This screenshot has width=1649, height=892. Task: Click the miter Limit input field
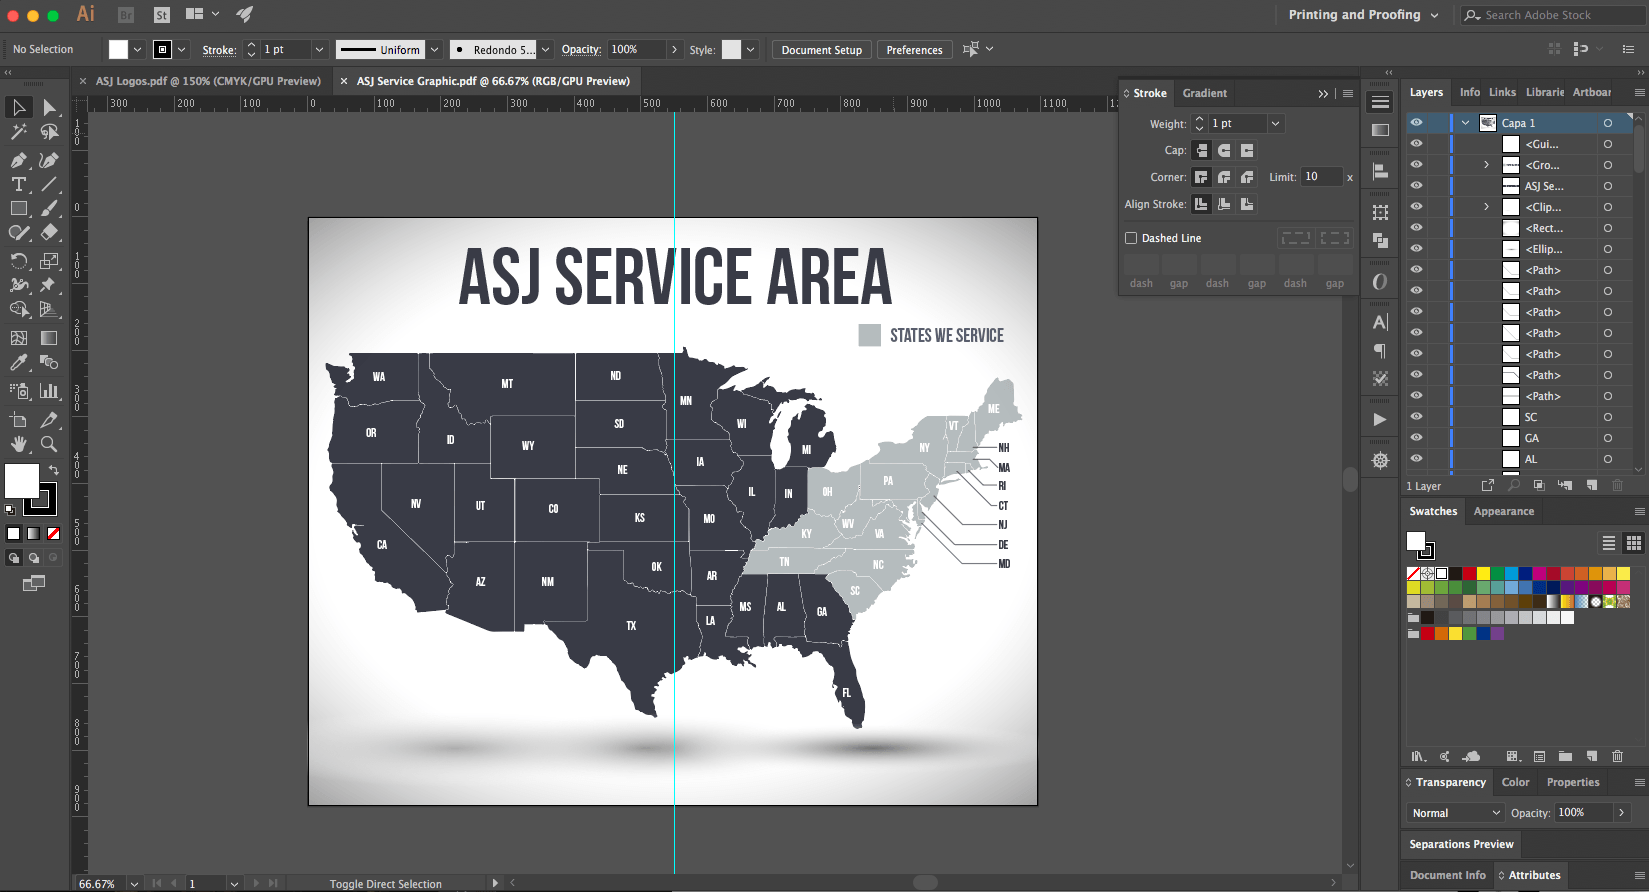tap(1320, 177)
